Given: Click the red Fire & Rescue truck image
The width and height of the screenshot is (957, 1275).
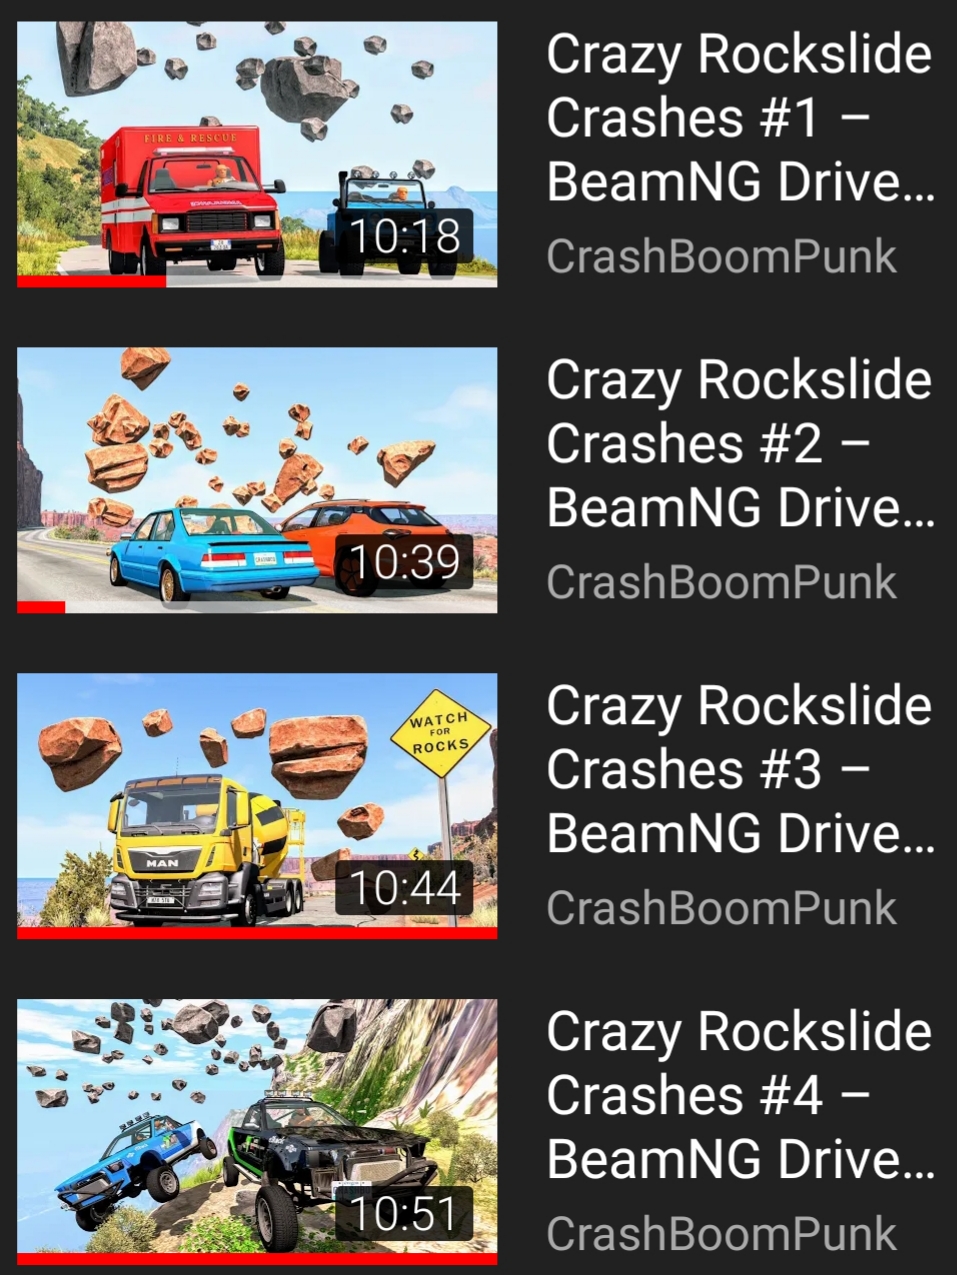Looking at the screenshot, I should click(192, 200).
